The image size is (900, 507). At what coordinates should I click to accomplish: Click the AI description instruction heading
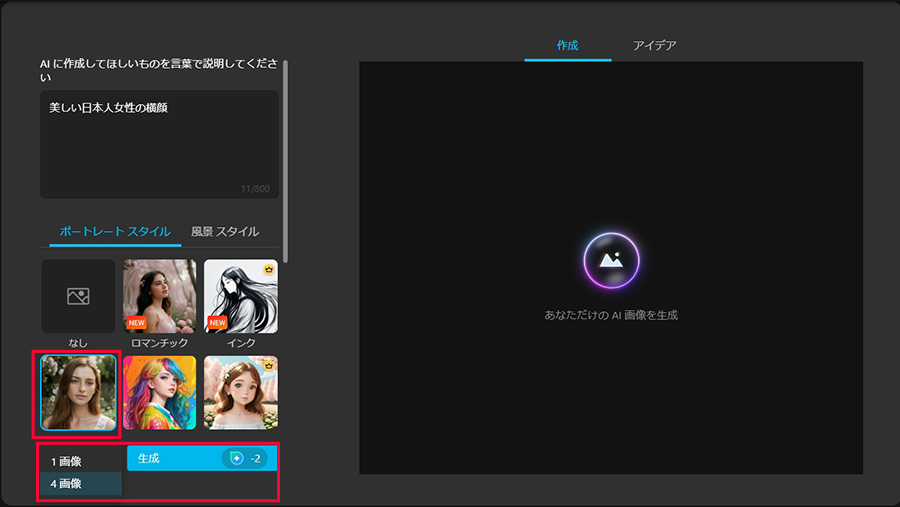point(158,70)
